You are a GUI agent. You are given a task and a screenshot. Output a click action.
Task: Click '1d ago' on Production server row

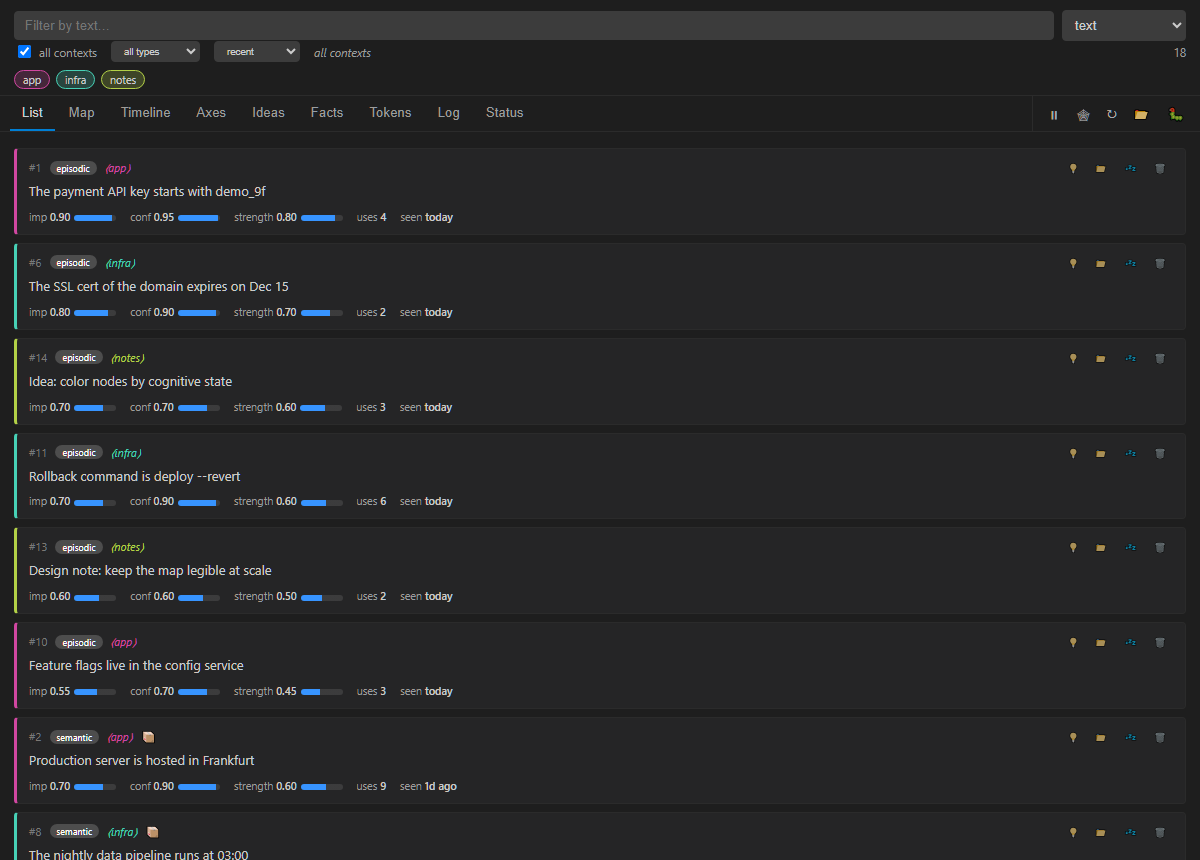click(440, 786)
